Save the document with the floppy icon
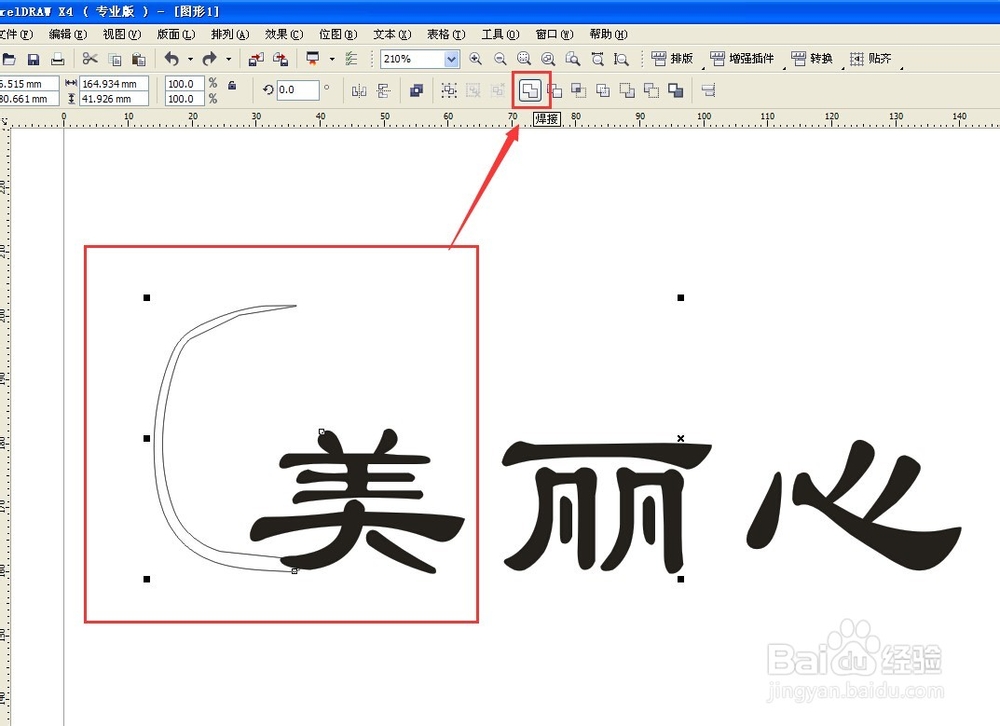1000x726 pixels. click(33, 59)
